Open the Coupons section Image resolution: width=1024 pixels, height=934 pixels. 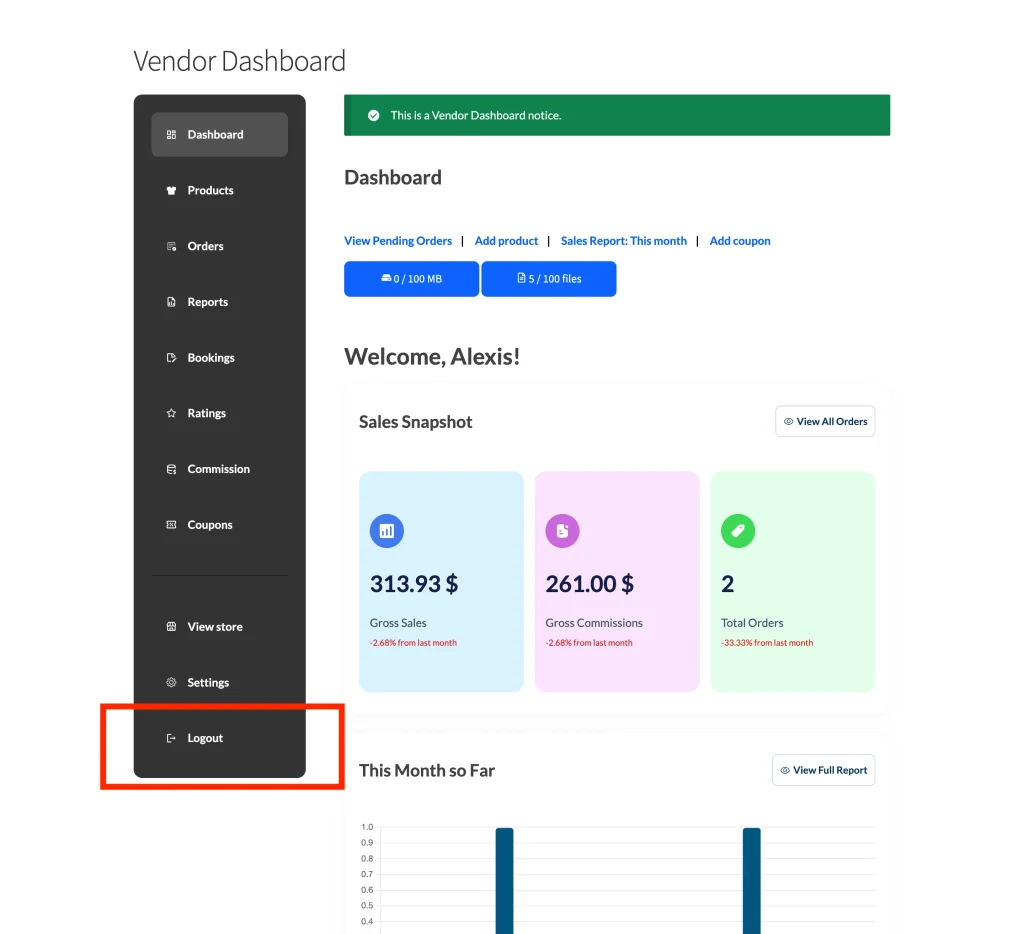tap(219, 524)
